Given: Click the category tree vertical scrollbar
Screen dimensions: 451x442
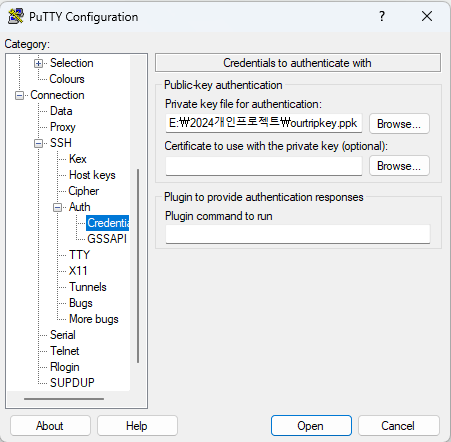Looking at the screenshot, I should (138, 266).
